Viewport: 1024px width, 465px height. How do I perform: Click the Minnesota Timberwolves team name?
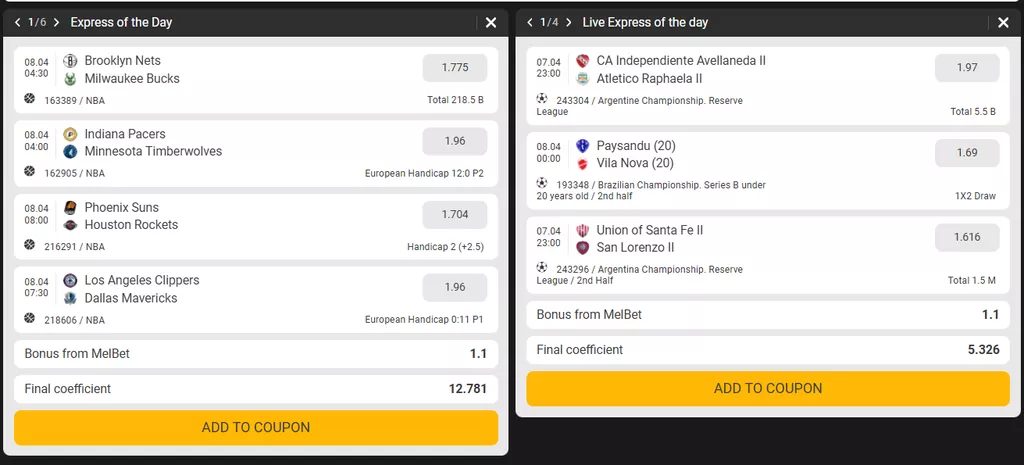pyautogui.click(x=153, y=152)
